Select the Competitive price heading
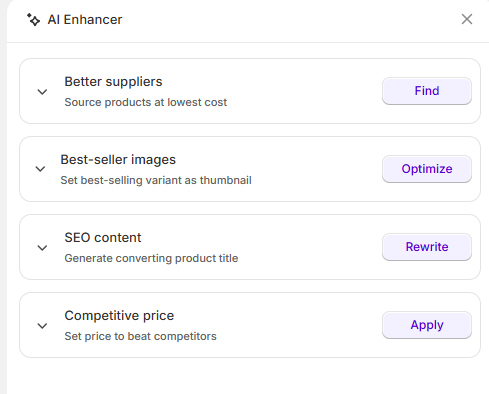The height and width of the screenshot is (394, 489). [119, 316]
